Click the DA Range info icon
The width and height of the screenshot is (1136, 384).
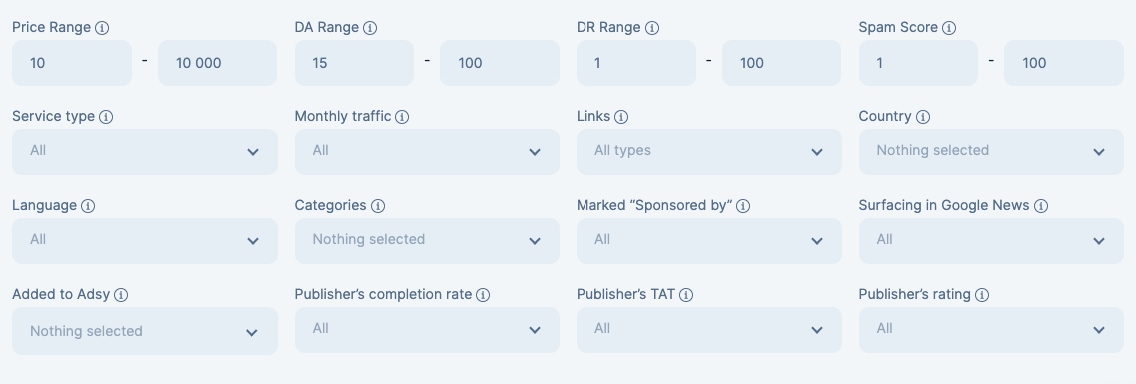point(370,28)
